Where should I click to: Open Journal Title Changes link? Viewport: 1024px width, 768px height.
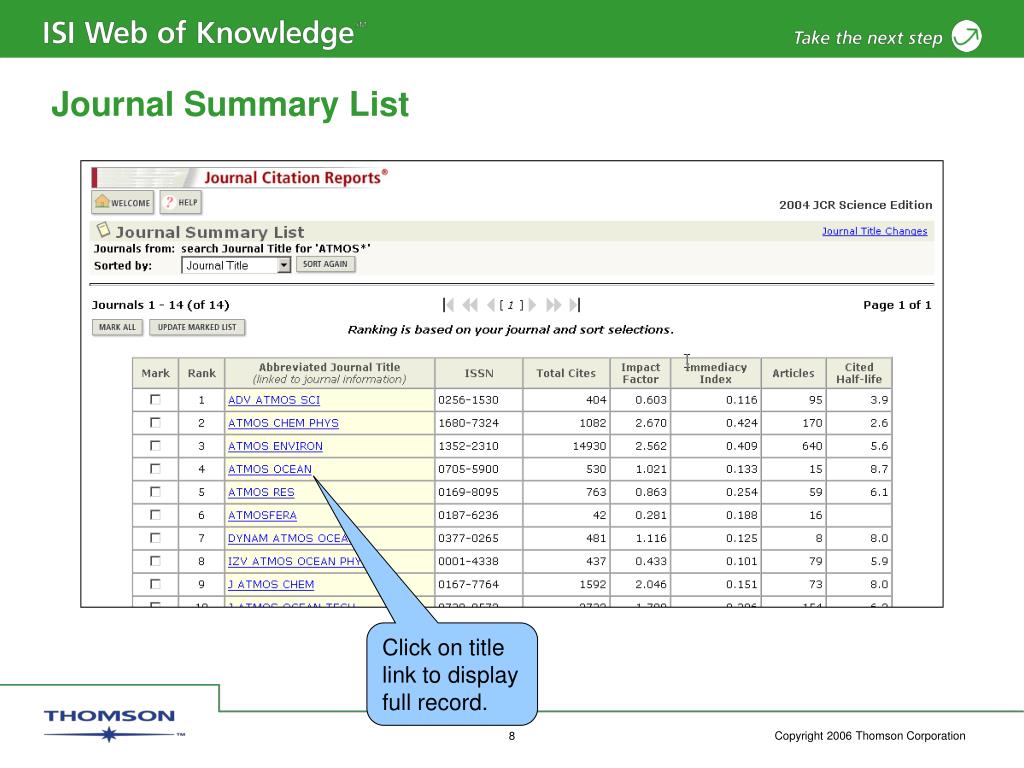pos(874,231)
